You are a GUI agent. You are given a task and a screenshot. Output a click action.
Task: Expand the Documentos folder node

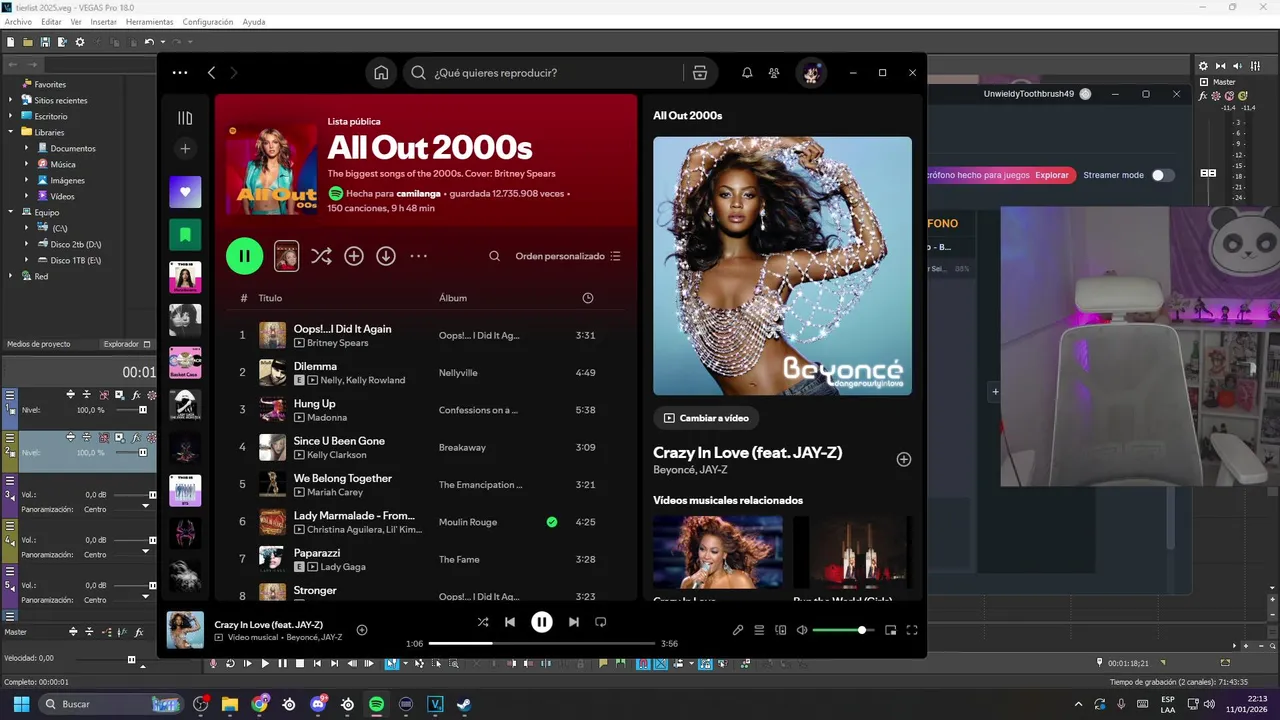click(27, 148)
